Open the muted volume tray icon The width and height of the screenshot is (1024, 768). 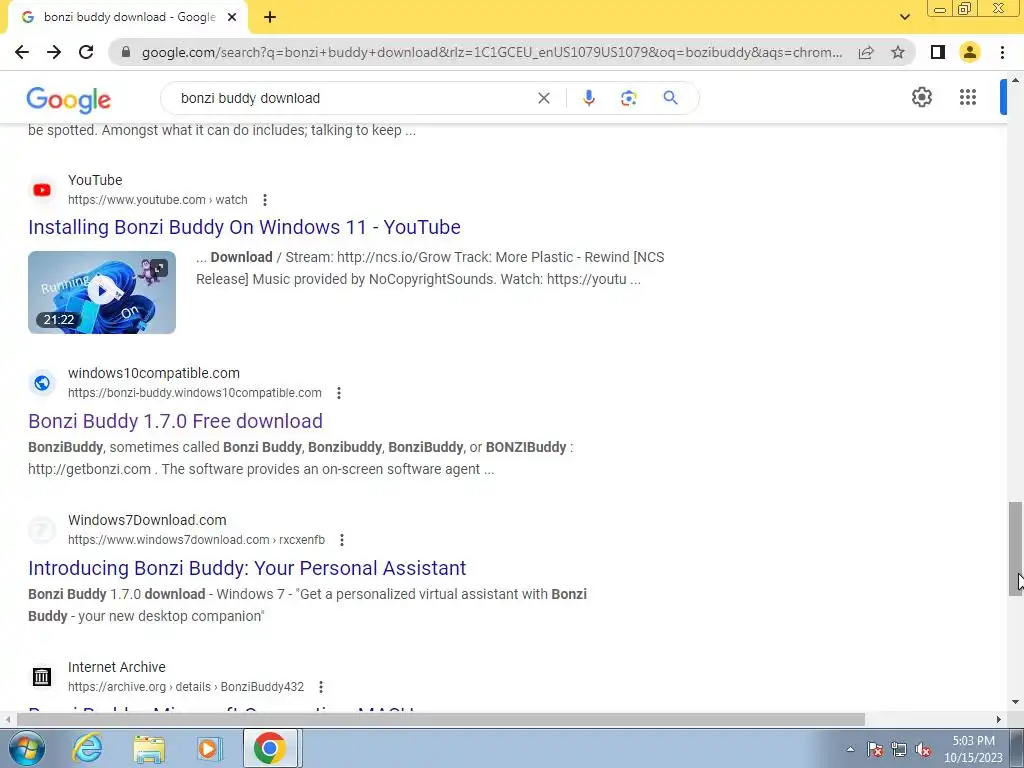click(923, 749)
